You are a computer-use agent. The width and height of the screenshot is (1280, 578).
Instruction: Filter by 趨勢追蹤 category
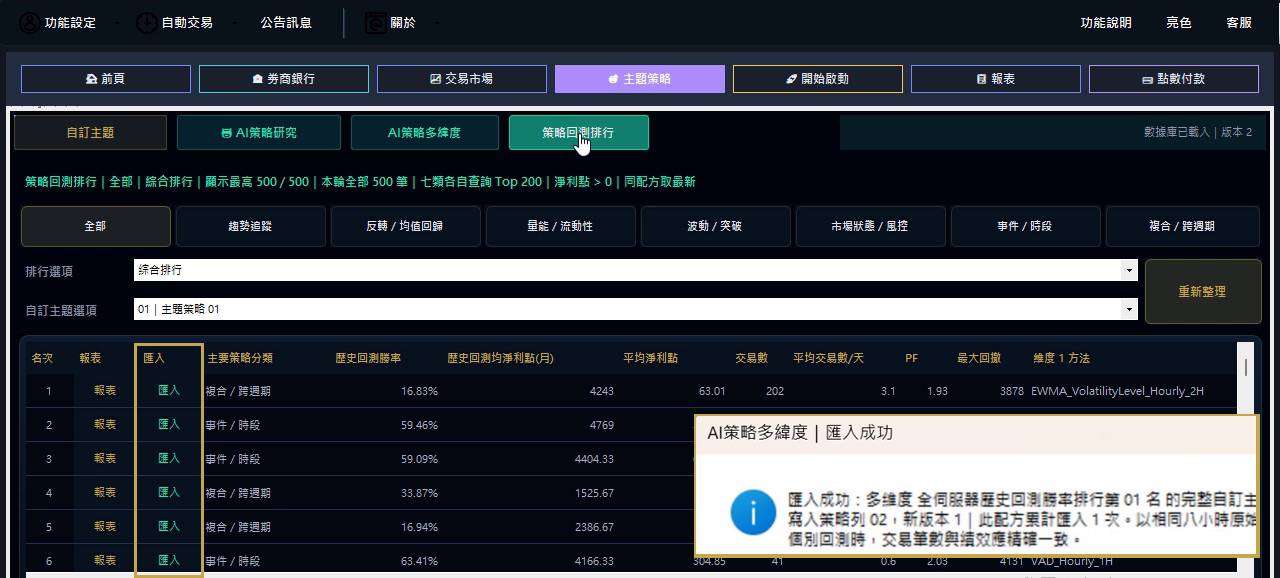pos(251,226)
